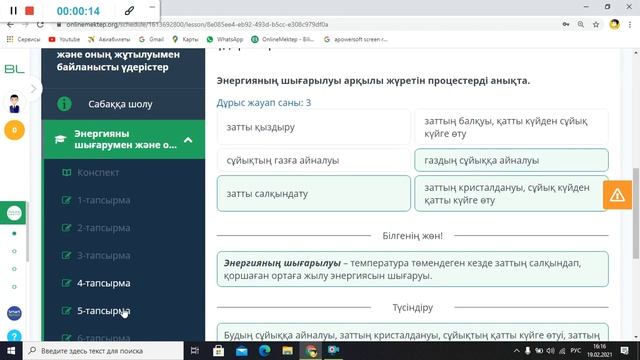The width and height of the screenshot is (640, 360).
Task: Show hidden system tray icons chevron
Action: pos(516,351)
